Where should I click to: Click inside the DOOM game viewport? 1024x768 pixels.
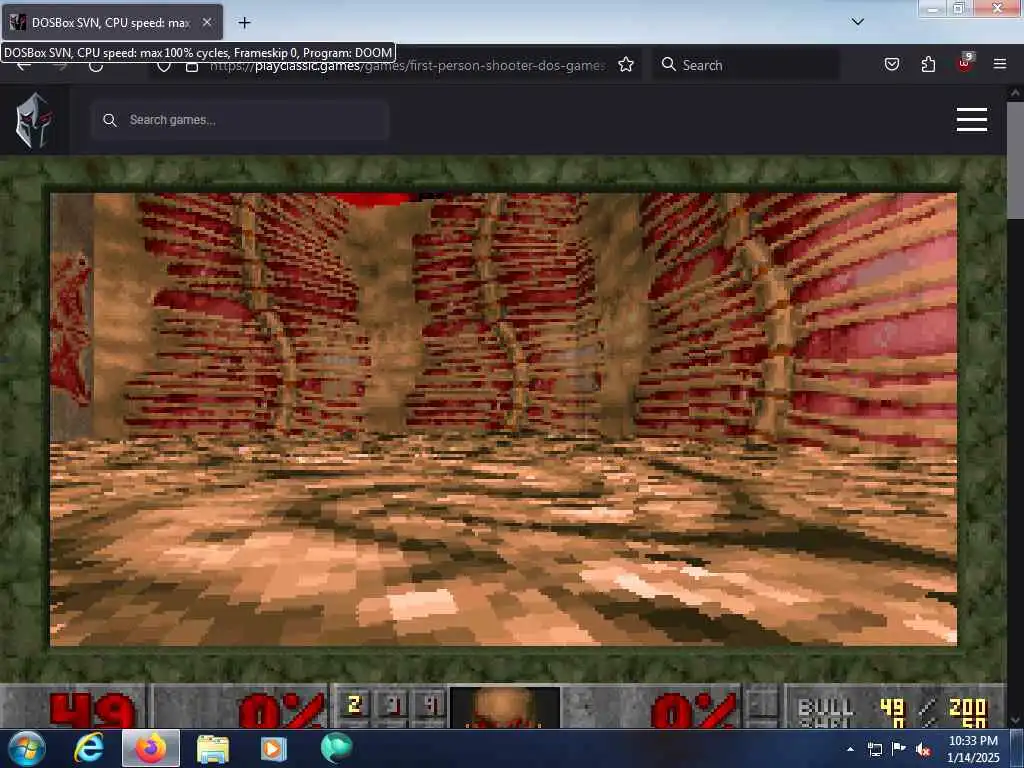[504, 419]
